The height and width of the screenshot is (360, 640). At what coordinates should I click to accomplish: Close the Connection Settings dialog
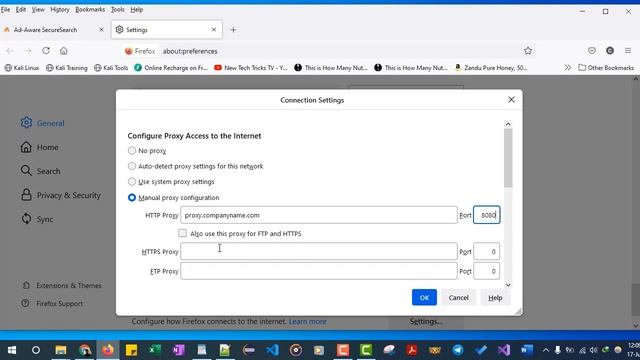pos(511,100)
